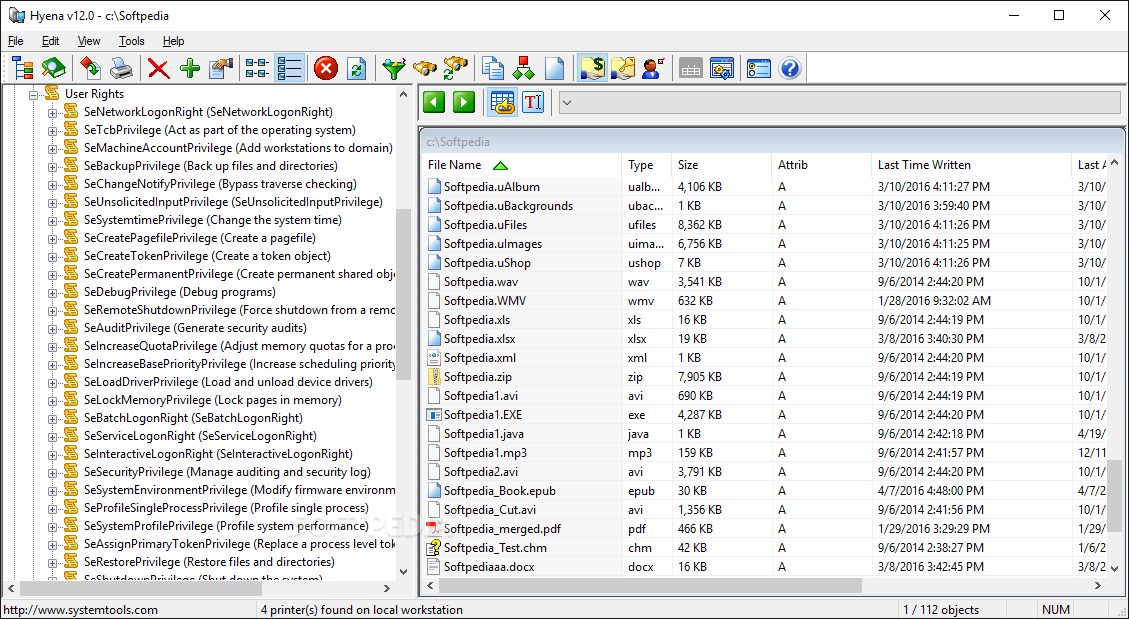The image size is (1129, 619).
Task: Sort by Attrib column header
Action: pos(822,165)
